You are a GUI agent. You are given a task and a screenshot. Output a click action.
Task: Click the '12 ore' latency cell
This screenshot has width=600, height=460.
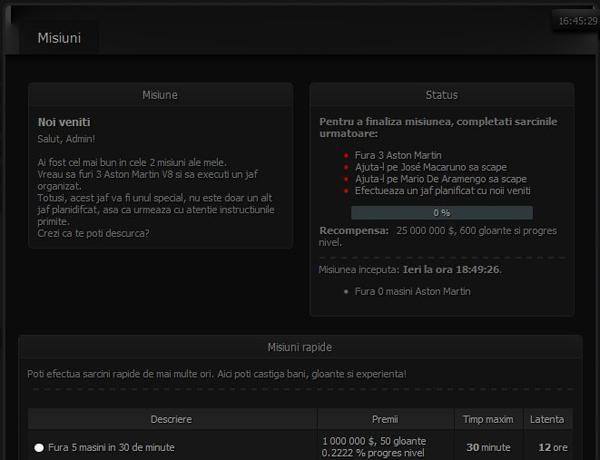[x=546, y=447]
